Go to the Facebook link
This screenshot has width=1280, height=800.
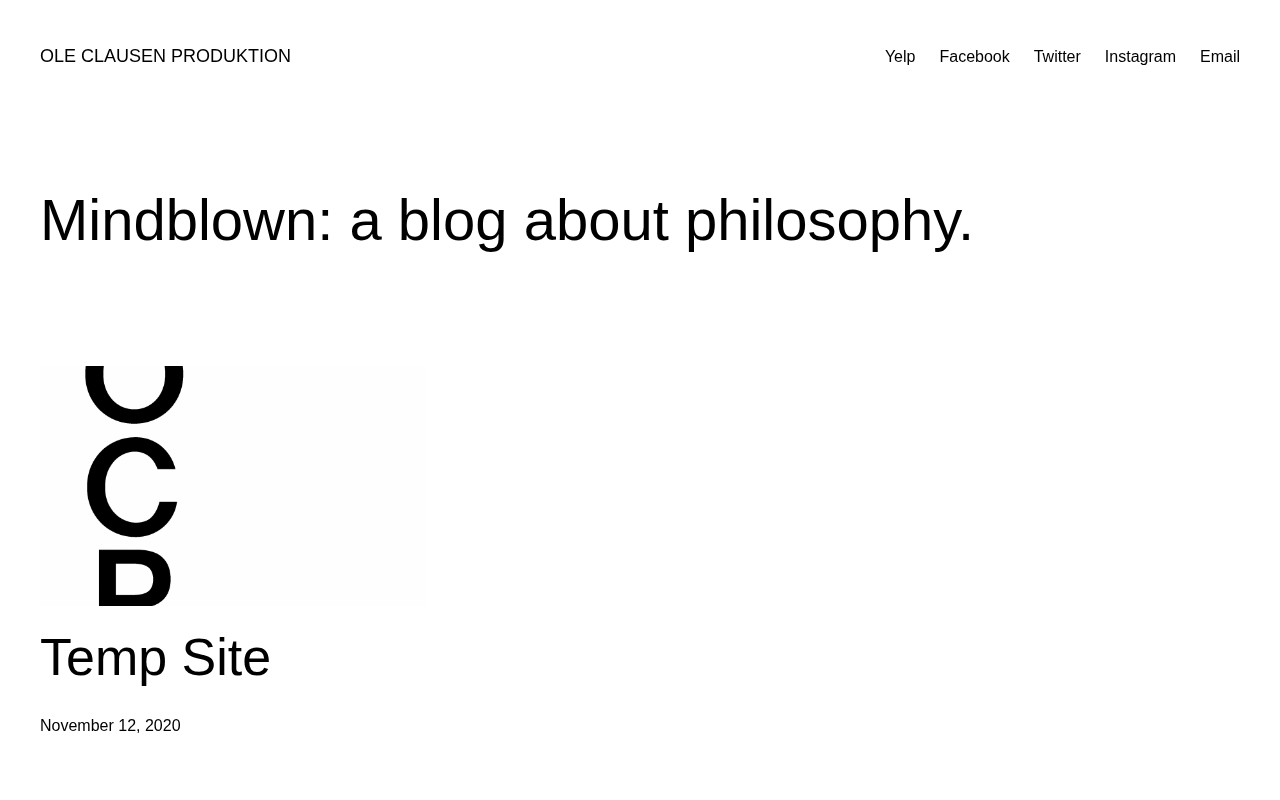(973, 56)
